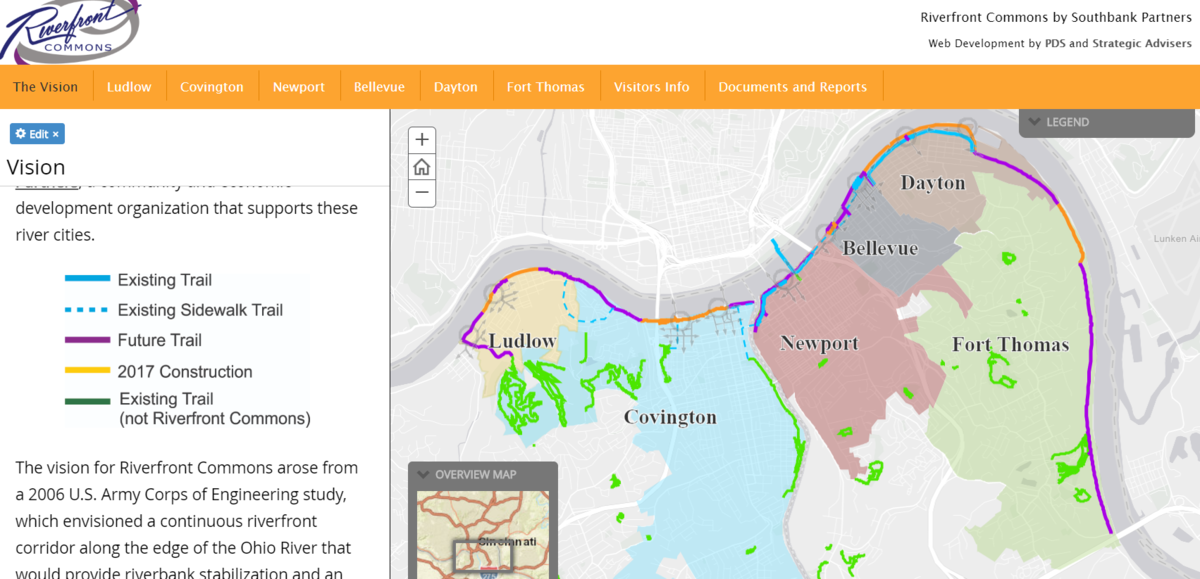
Task: Open the Ludlow tab
Action: click(129, 87)
